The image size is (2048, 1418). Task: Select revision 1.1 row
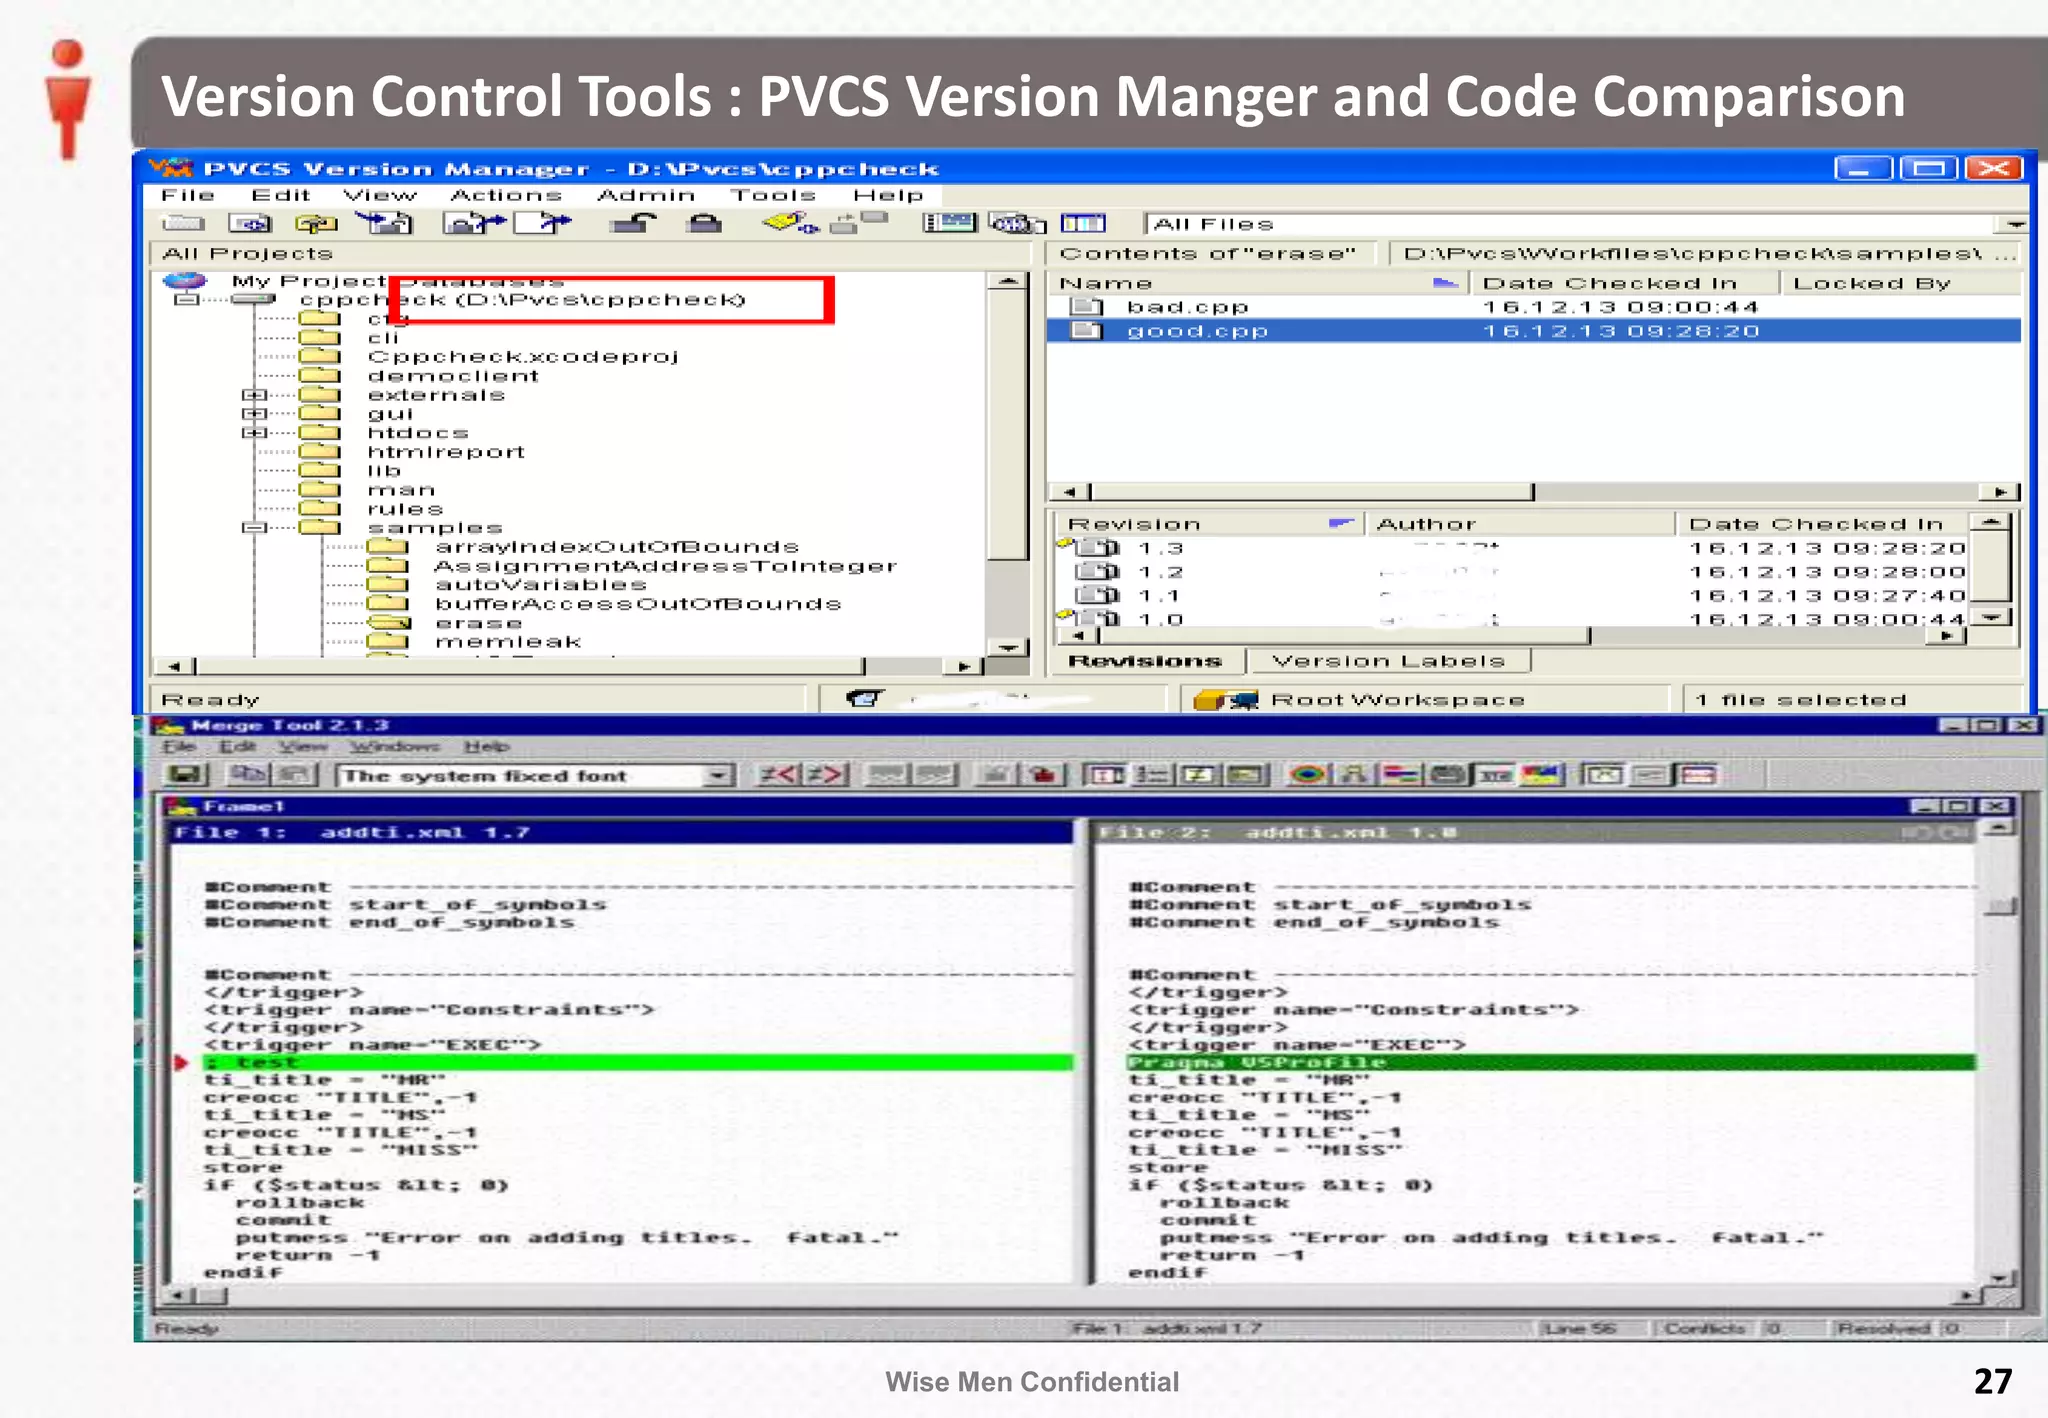[1512, 596]
